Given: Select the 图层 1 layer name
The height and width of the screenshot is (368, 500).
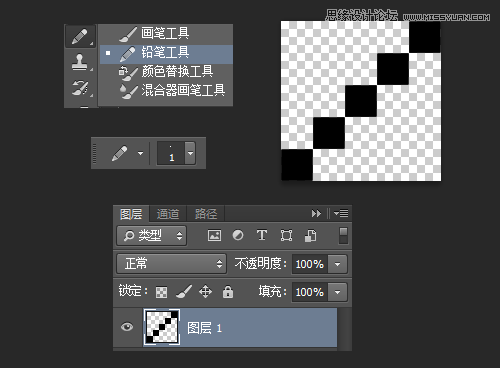Looking at the screenshot, I should [x=204, y=328].
